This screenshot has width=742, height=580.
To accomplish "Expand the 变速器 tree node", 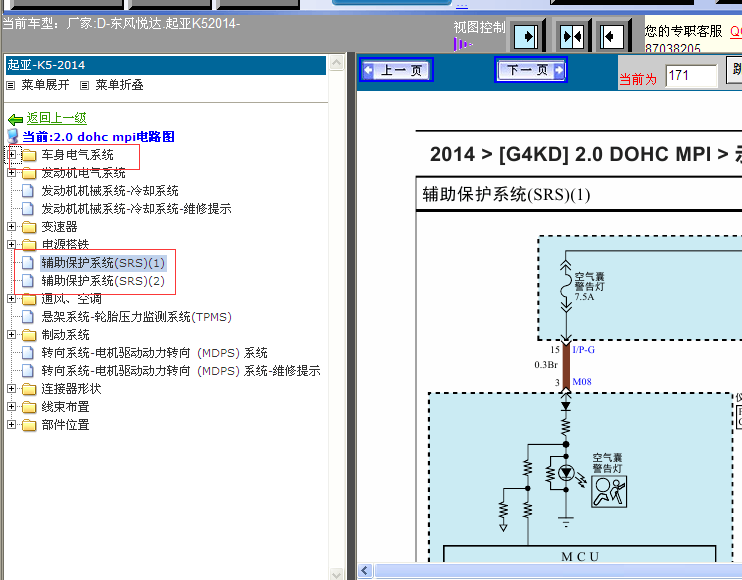I will pyautogui.click(x=12, y=227).
